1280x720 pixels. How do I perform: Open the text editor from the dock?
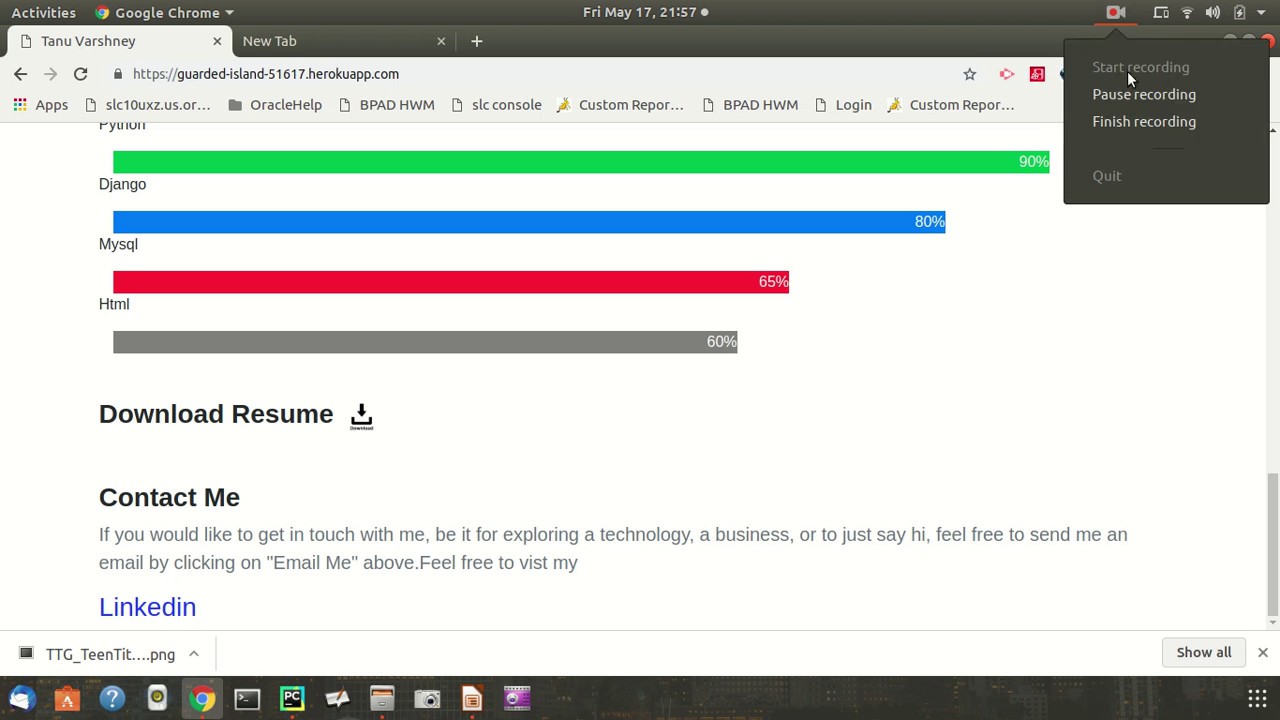tap(337, 698)
